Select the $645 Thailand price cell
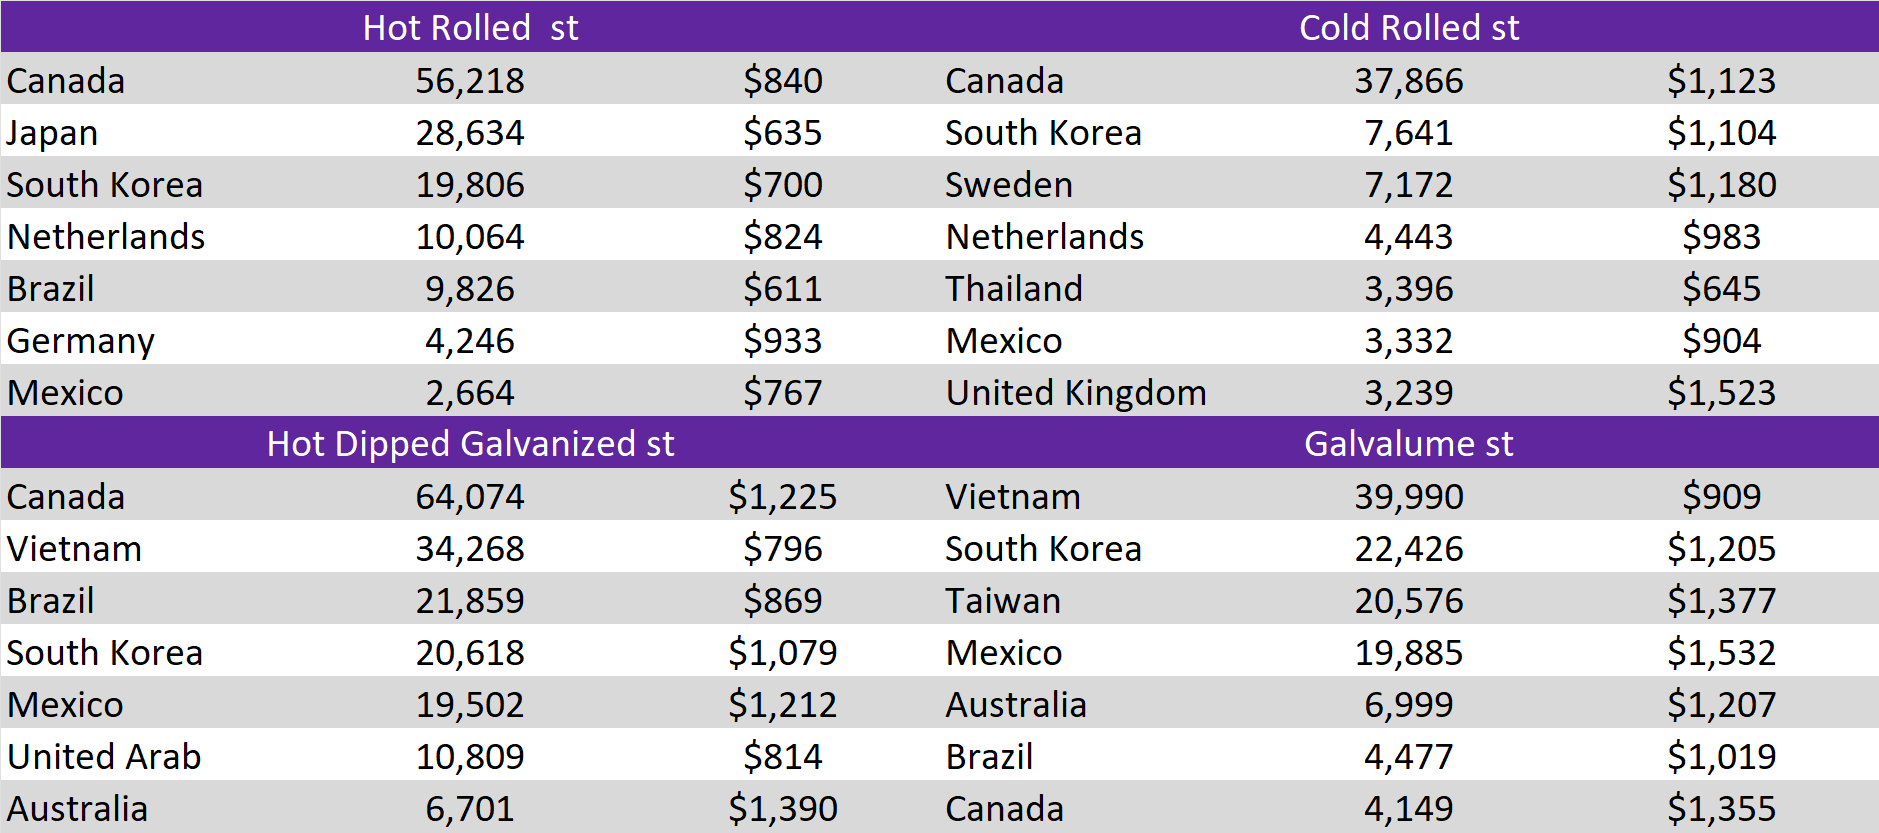The image size is (1879, 833). 1720,289
